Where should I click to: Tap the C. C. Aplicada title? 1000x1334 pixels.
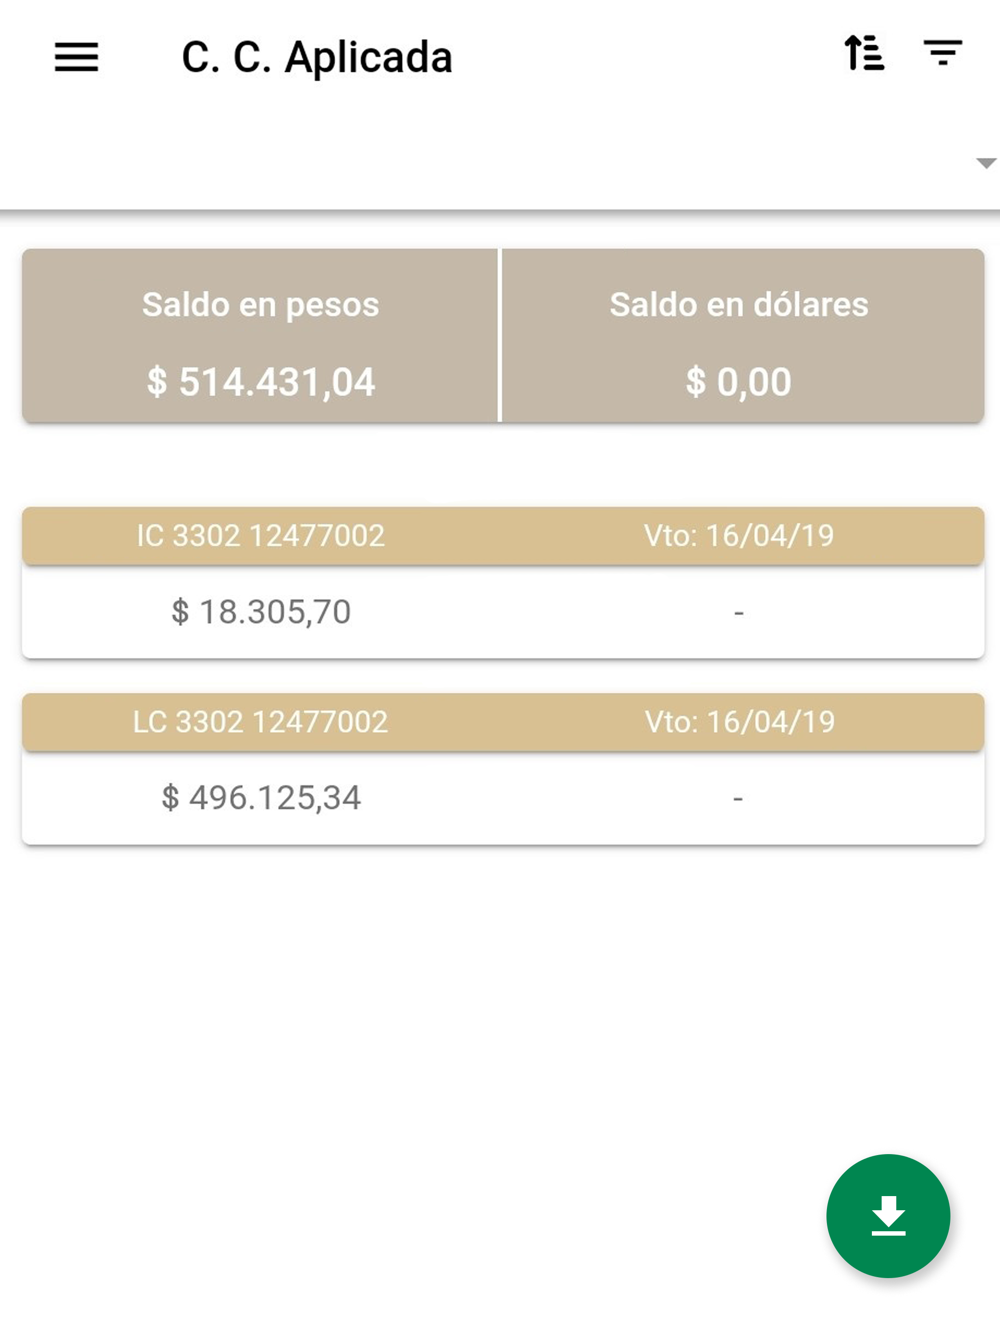pos(316,57)
